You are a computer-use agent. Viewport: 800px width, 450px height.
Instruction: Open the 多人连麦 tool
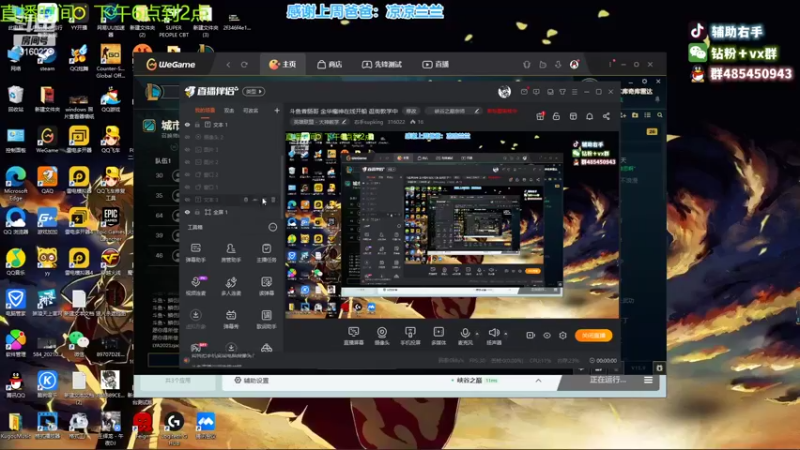[231, 286]
